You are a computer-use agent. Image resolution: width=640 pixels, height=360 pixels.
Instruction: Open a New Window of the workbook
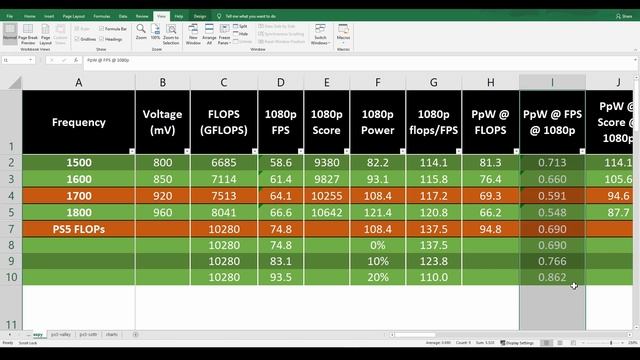193,34
